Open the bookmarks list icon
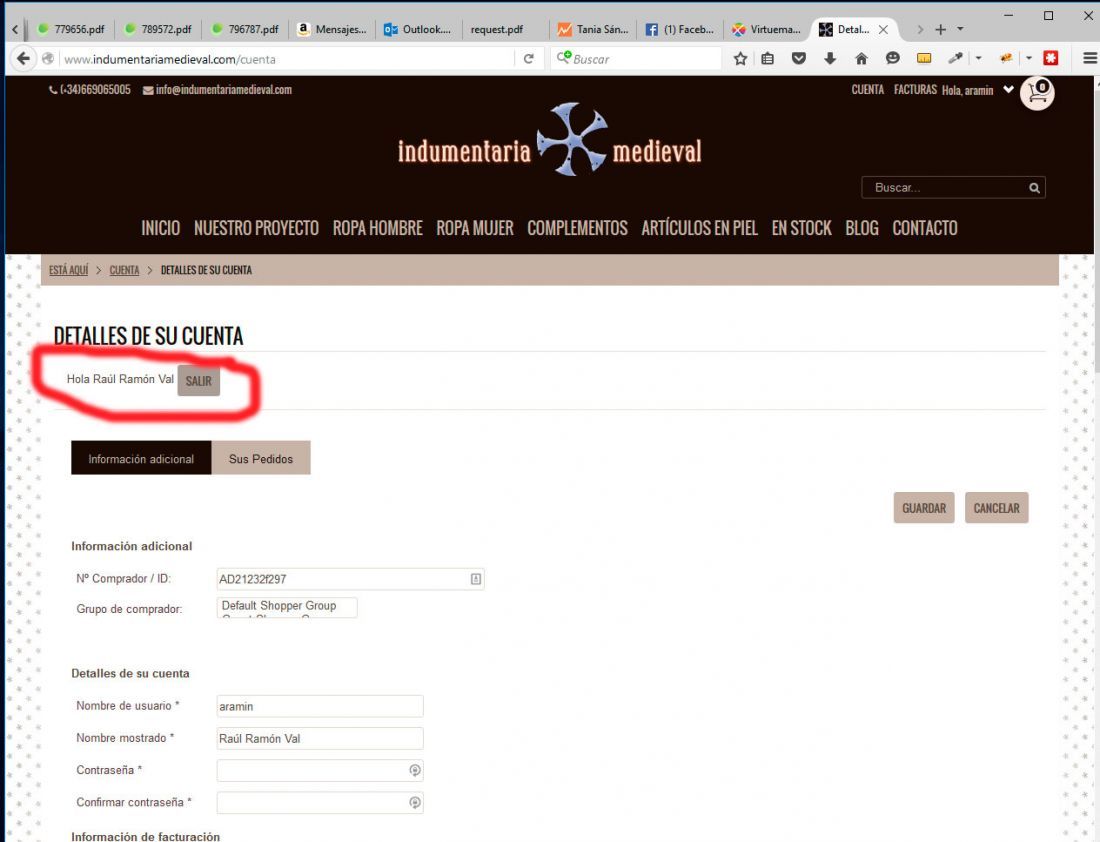This screenshot has width=1100, height=842. 767,58
